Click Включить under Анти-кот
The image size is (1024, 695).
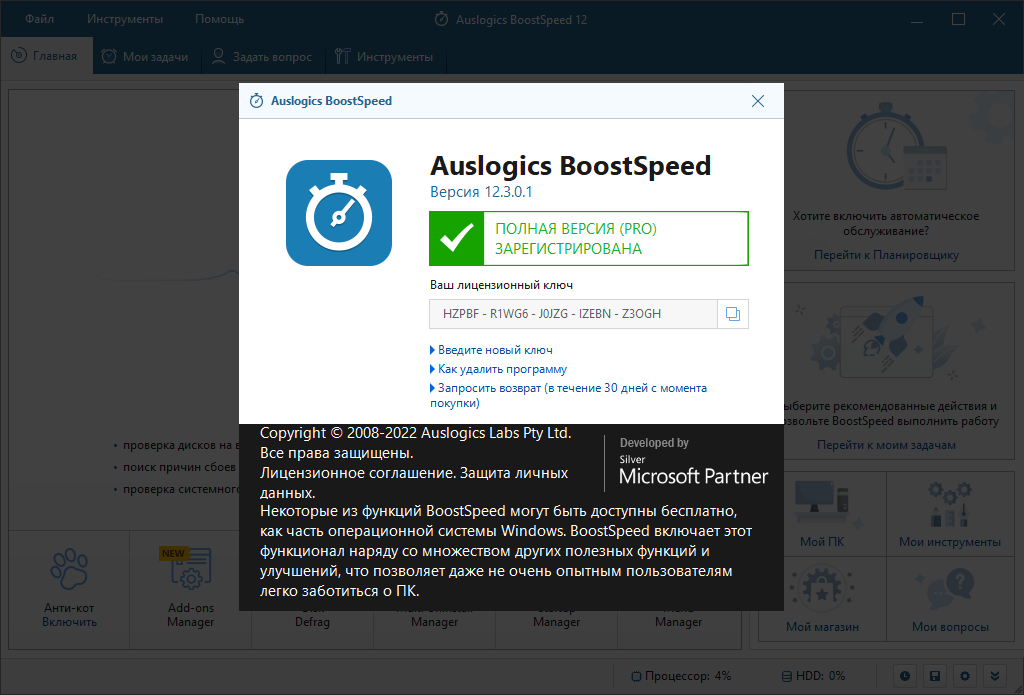[69, 622]
